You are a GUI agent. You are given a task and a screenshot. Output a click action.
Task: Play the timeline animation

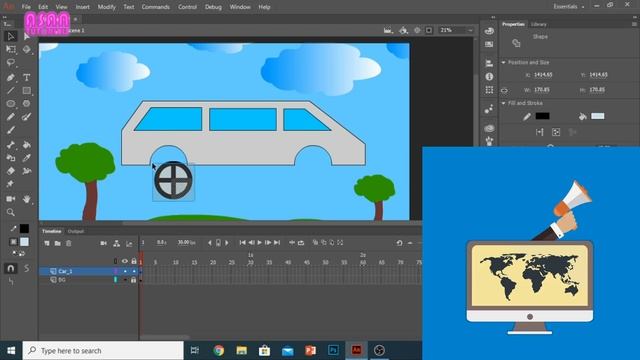click(259, 243)
